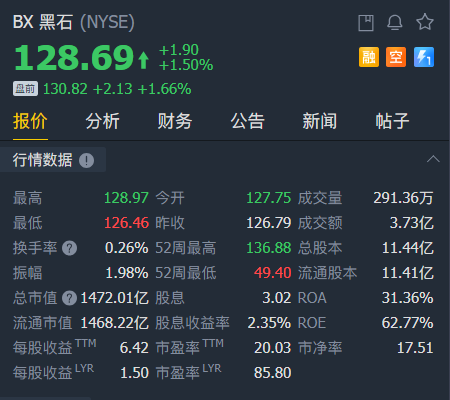This screenshot has height=400, width=450.
Task: Open the notes bookmark icon
Action: tap(366, 23)
